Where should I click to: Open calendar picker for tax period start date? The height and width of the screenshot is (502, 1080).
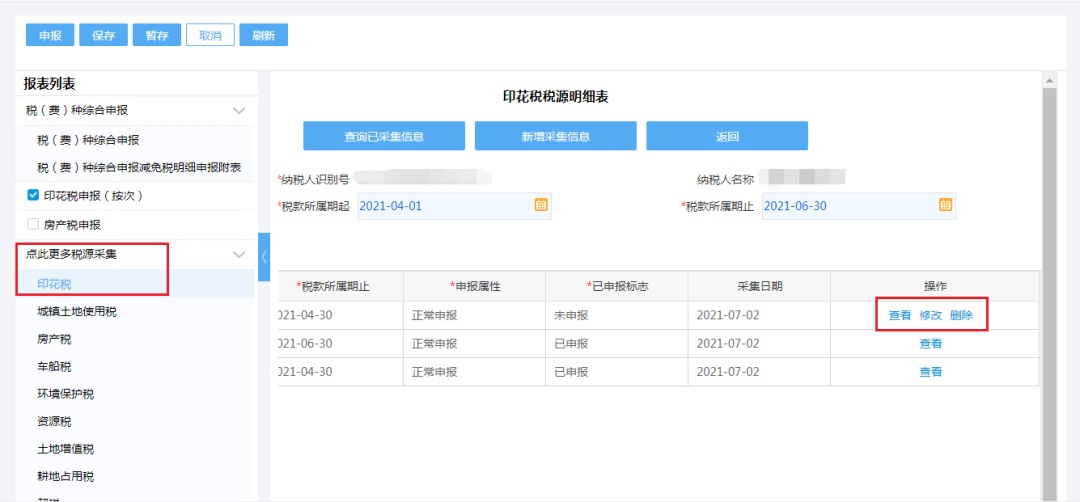541,205
